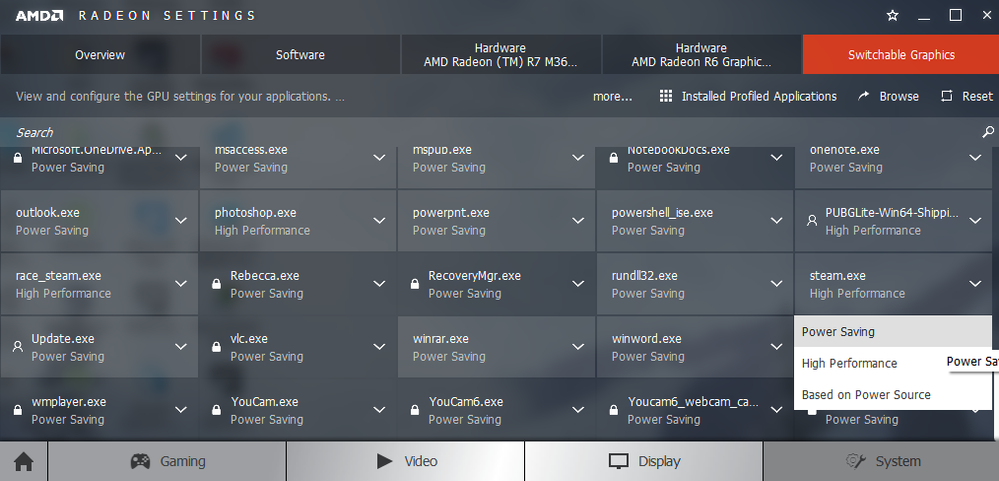Click lock icon on YouCam.exe

coord(216,410)
